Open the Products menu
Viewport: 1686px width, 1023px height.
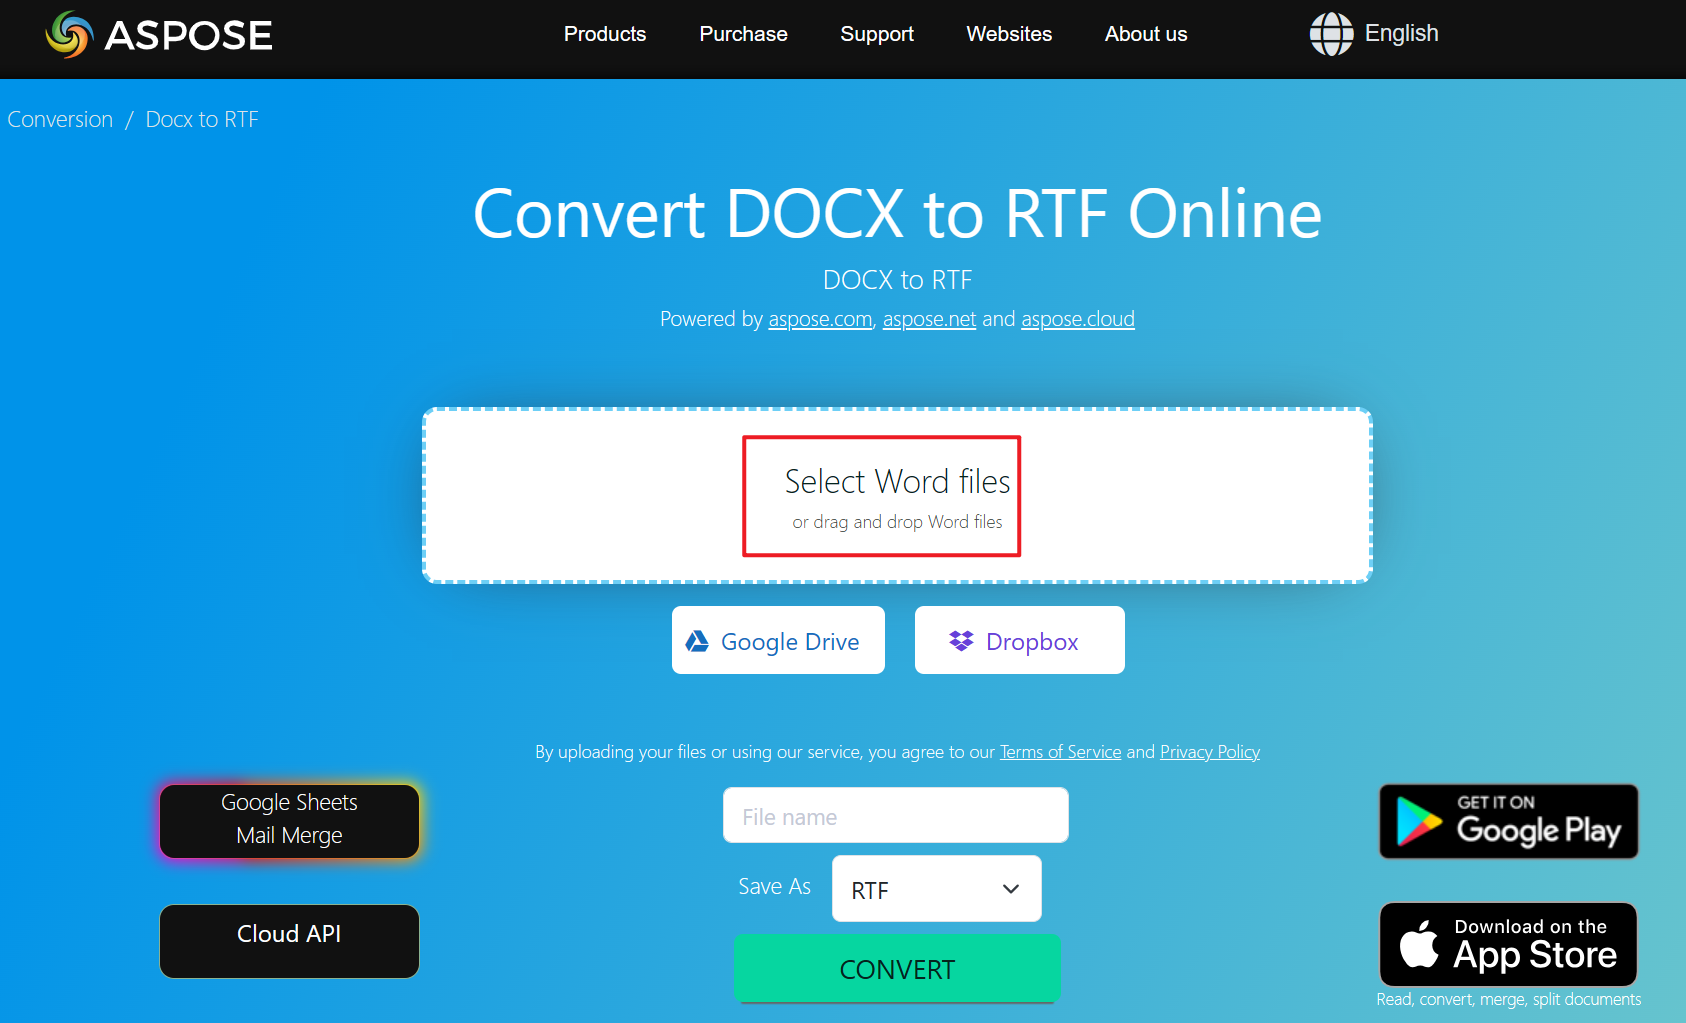click(604, 33)
